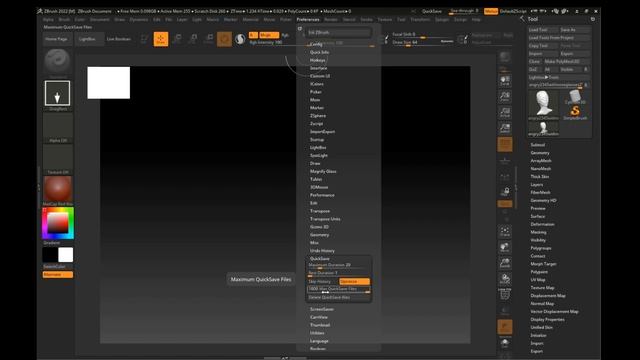Select the black secondary color swatch

point(50,255)
